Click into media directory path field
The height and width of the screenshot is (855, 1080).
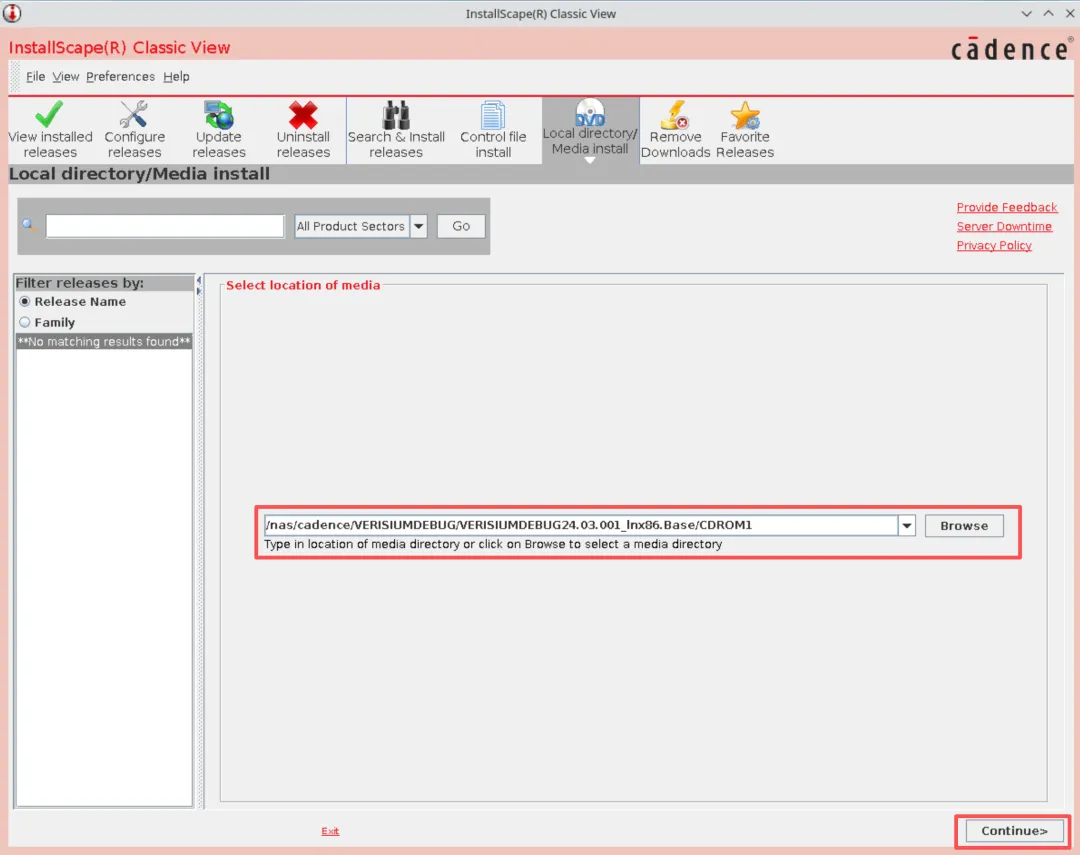(x=581, y=525)
